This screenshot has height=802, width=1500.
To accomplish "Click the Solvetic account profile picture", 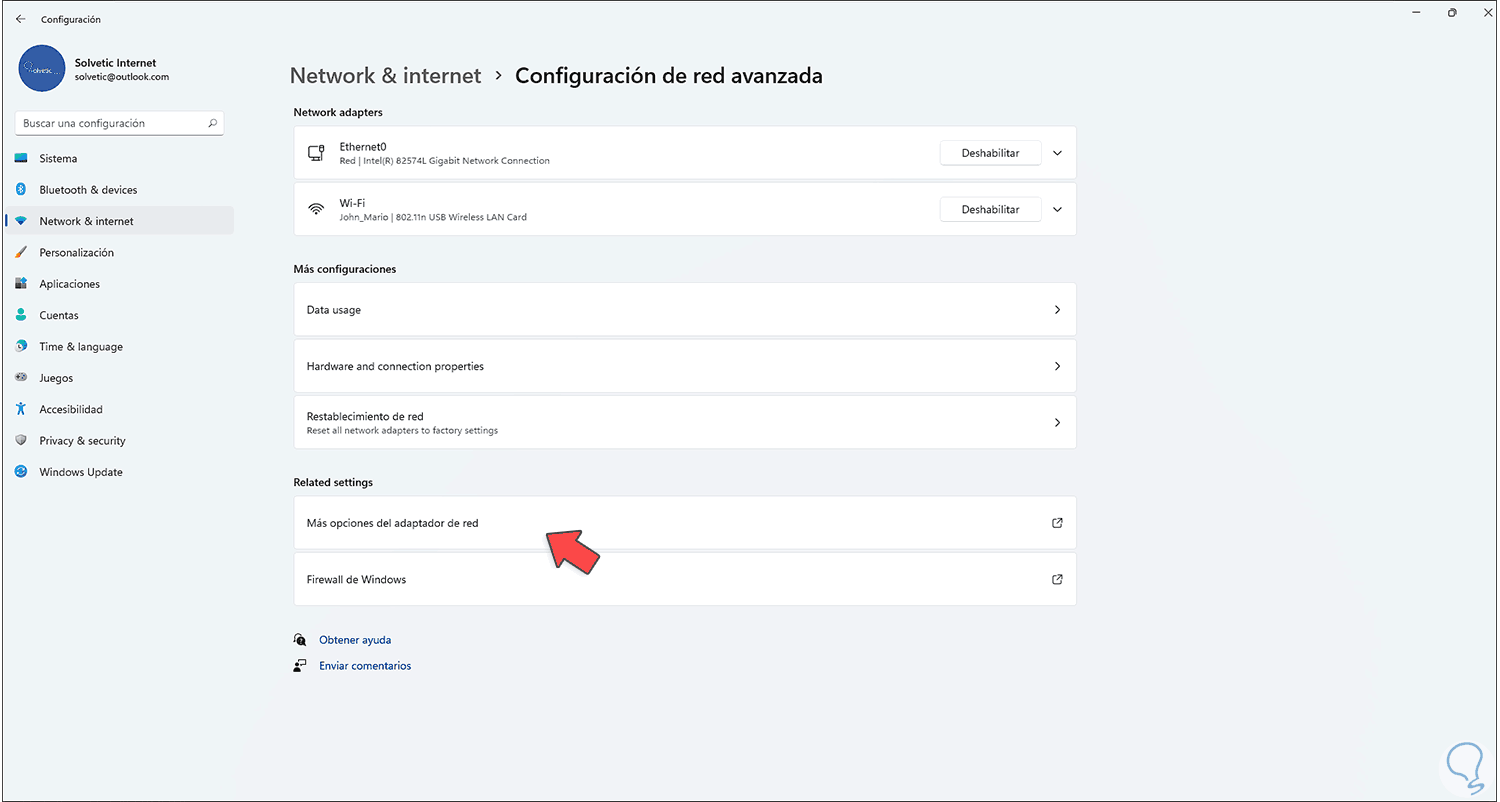I will coord(42,69).
